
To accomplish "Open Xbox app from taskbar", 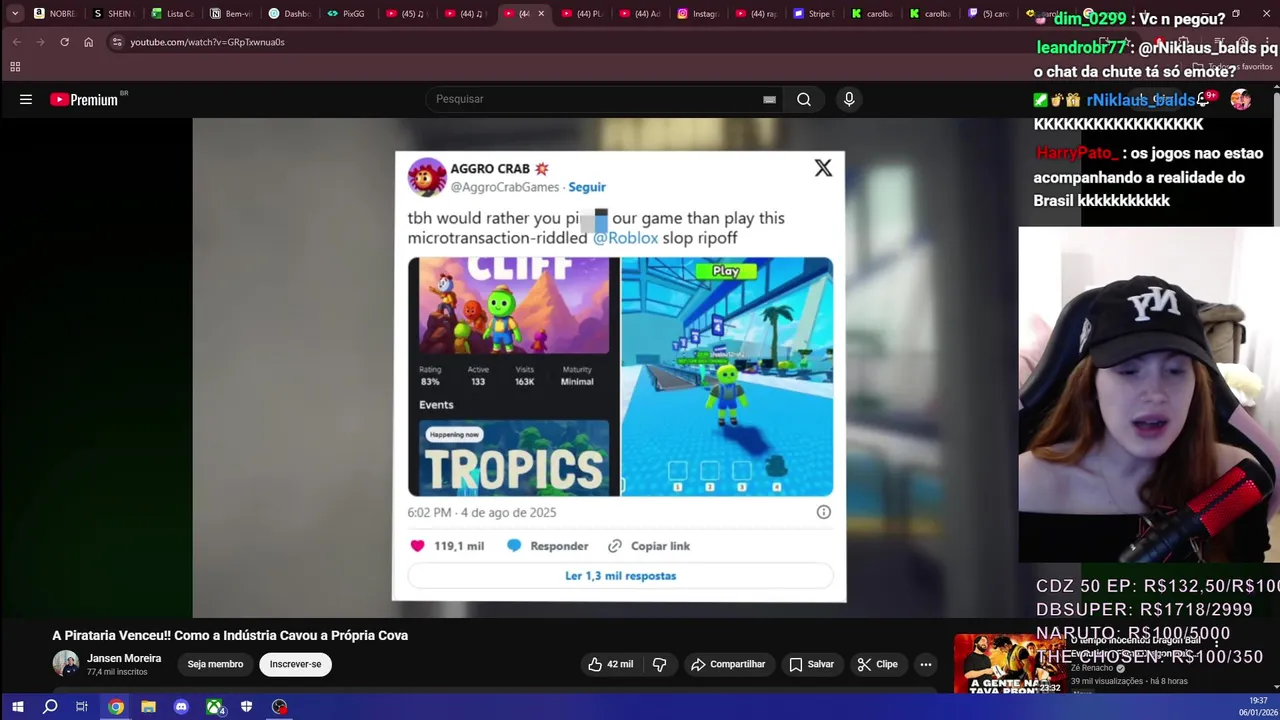I will 214,706.
